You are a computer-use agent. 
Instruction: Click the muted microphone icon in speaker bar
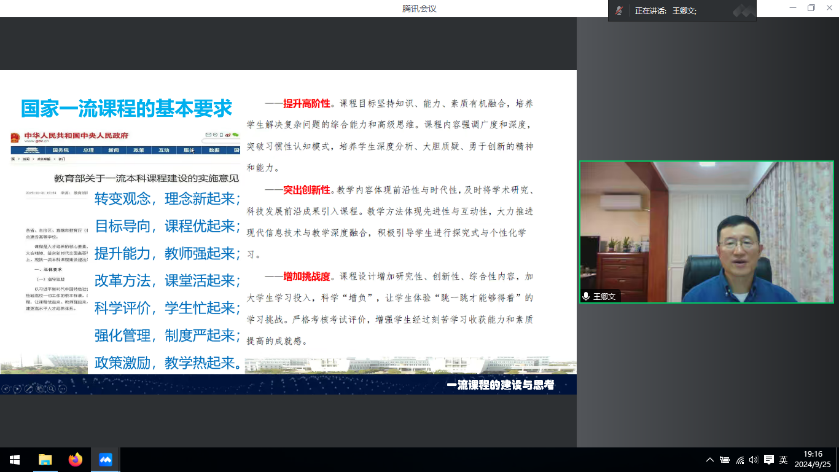pos(619,10)
